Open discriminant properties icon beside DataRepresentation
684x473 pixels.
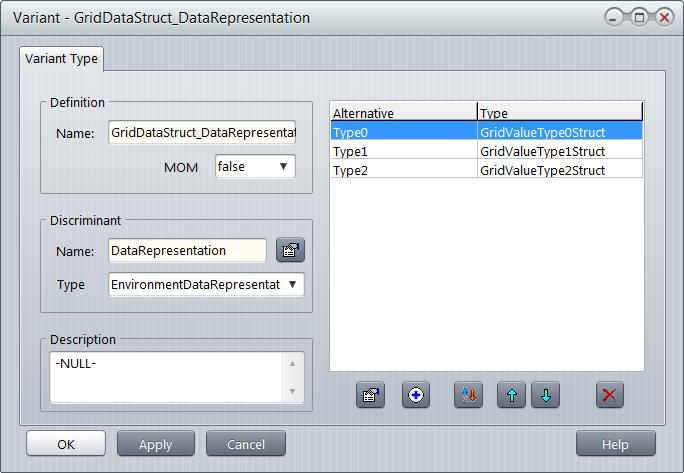click(289, 251)
